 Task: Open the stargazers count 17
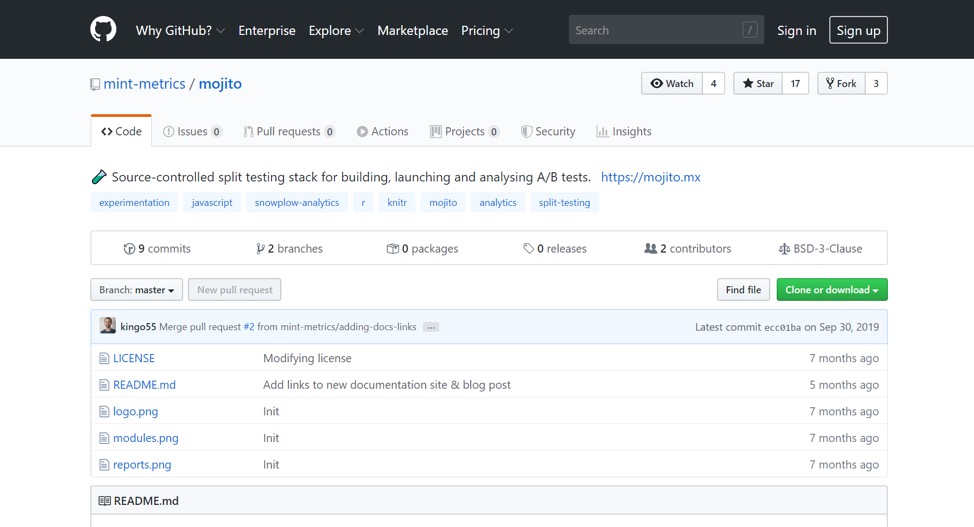click(796, 83)
